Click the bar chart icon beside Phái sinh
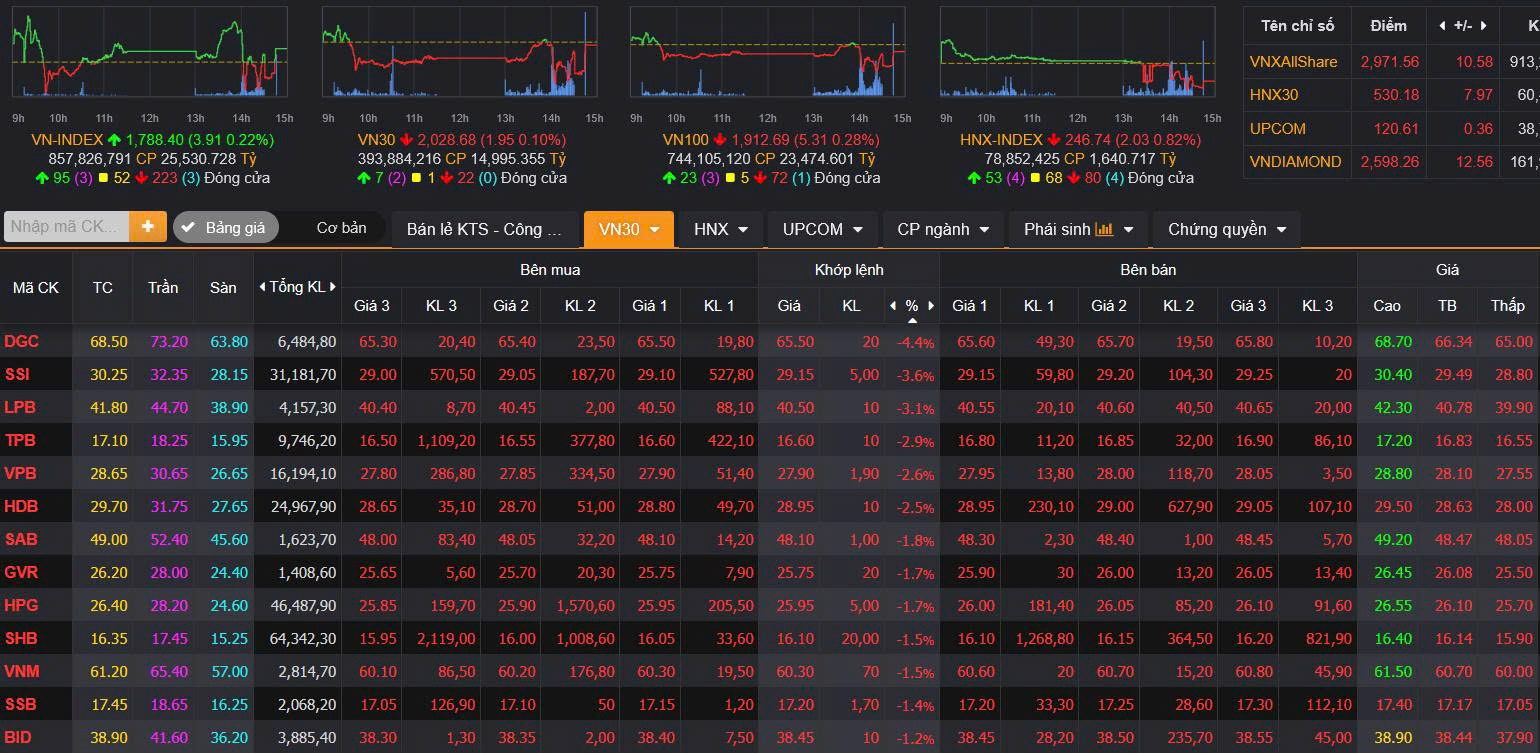The height and width of the screenshot is (753, 1540). [x=1104, y=229]
